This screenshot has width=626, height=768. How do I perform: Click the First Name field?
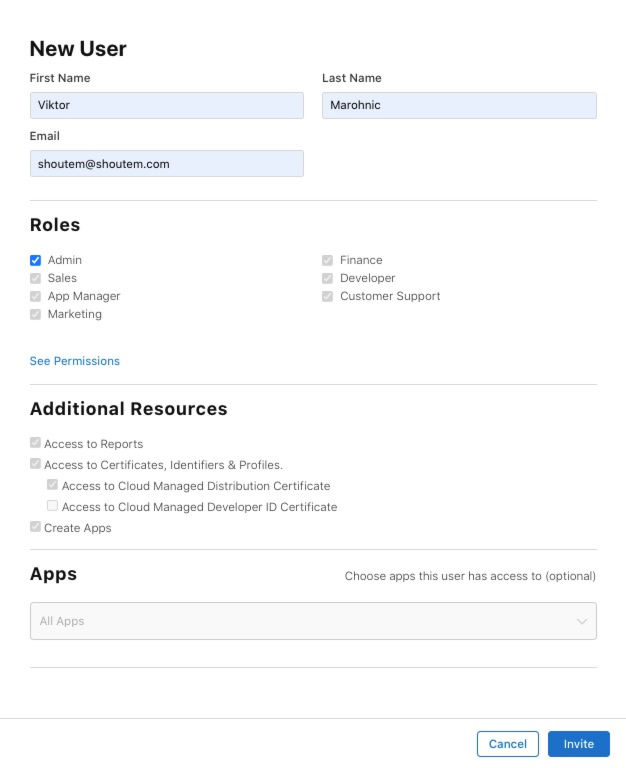click(166, 106)
